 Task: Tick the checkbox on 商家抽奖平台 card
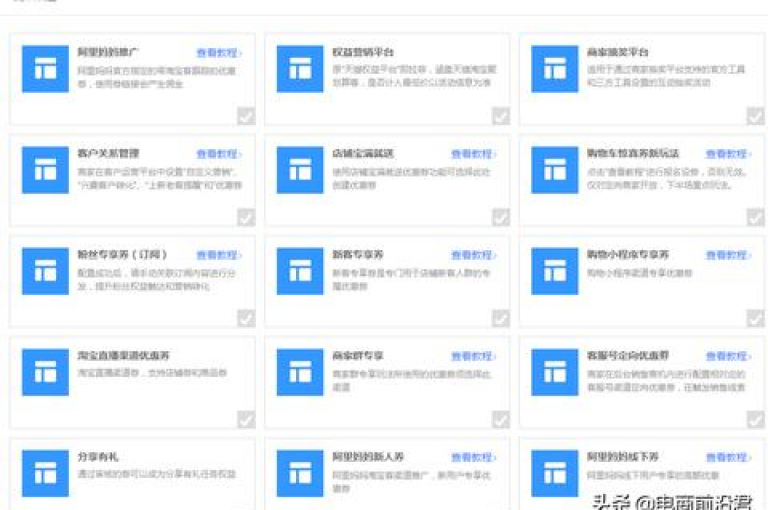coord(755,116)
